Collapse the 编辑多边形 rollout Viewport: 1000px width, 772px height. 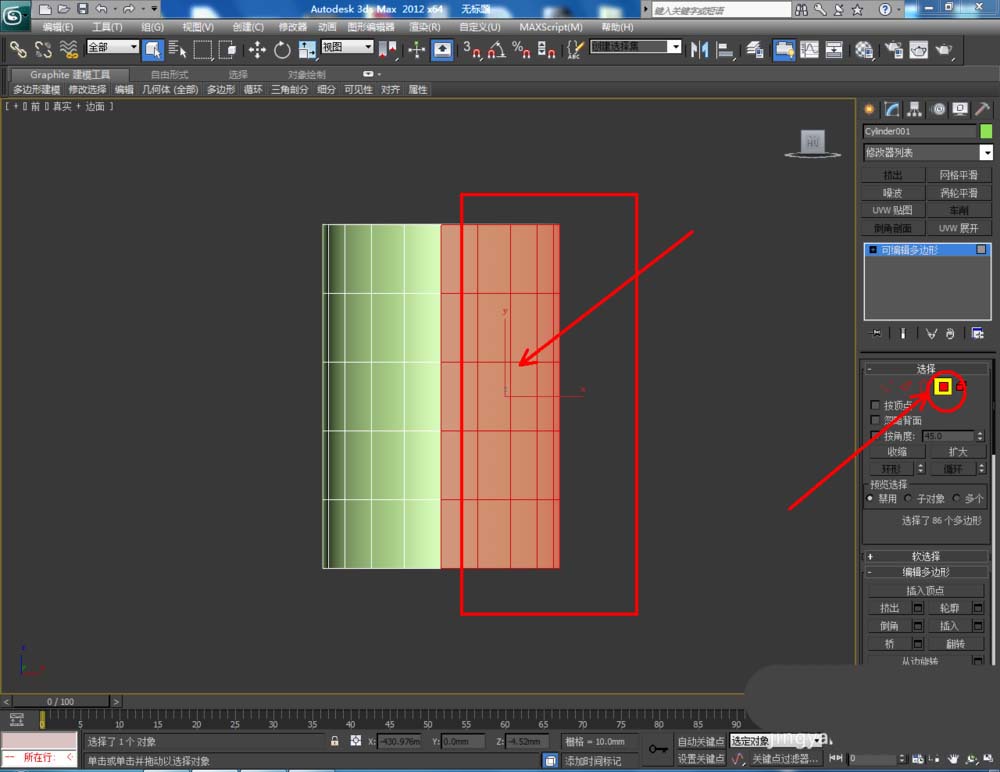(x=925, y=572)
